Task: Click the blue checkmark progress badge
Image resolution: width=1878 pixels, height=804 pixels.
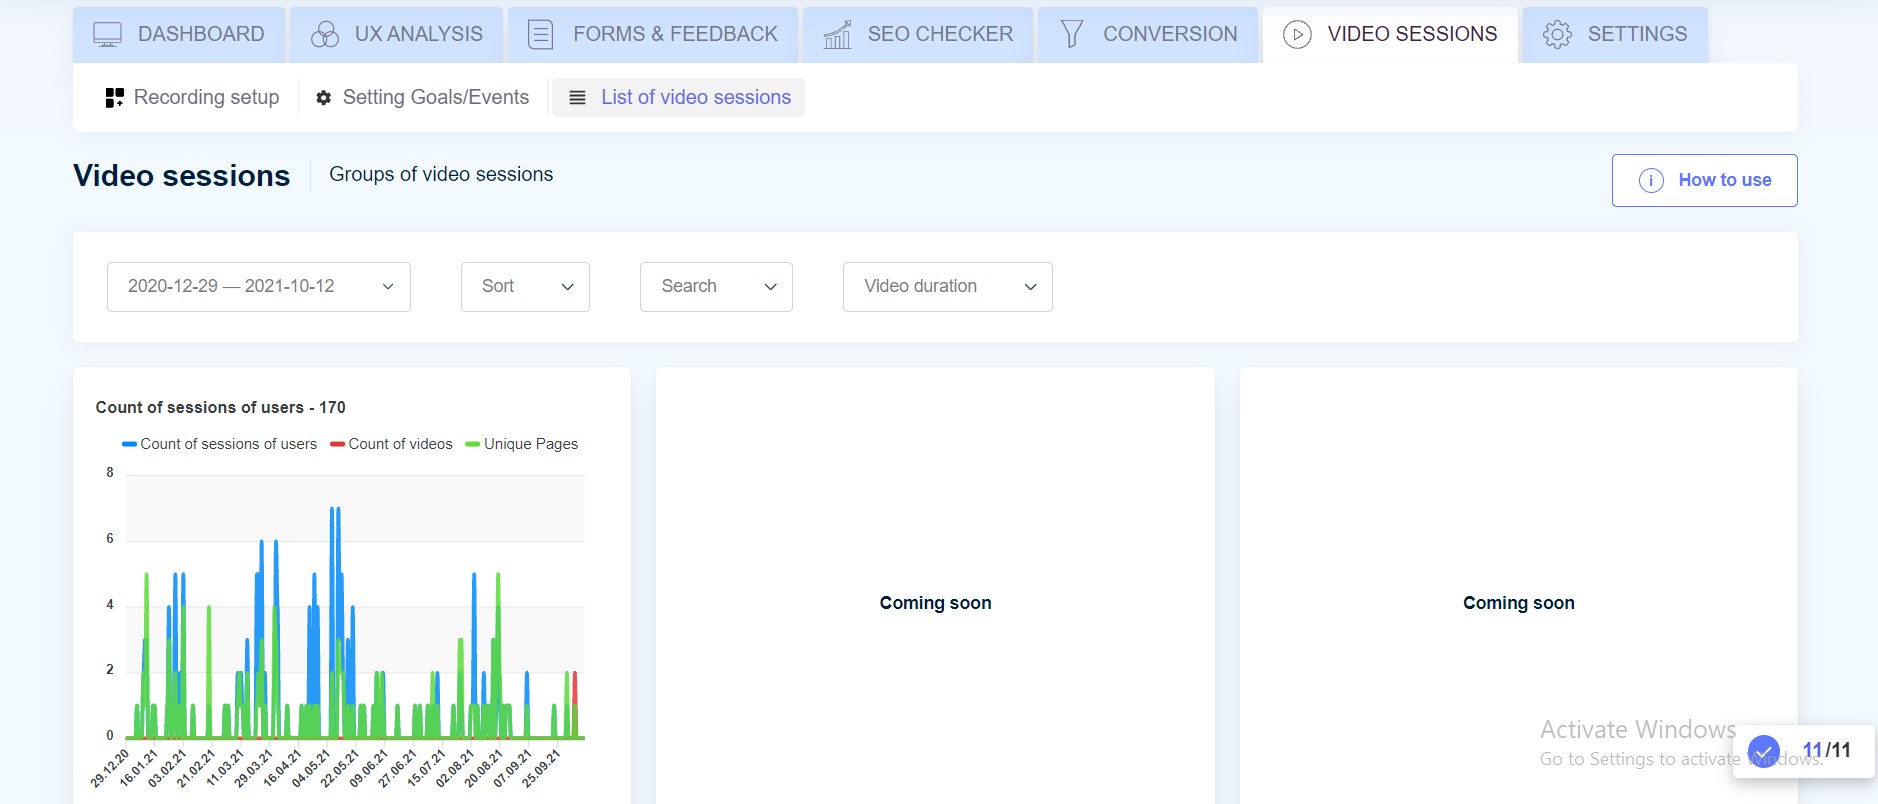Action: point(1763,751)
